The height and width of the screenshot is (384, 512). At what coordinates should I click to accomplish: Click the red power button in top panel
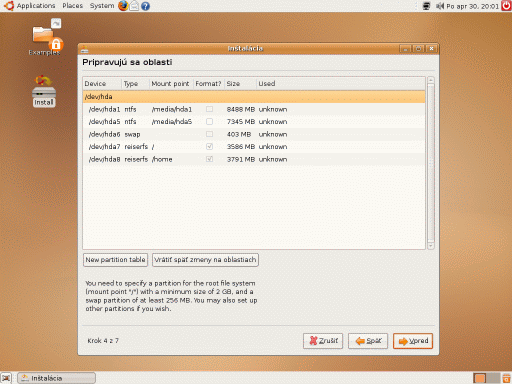pos(506,6)
